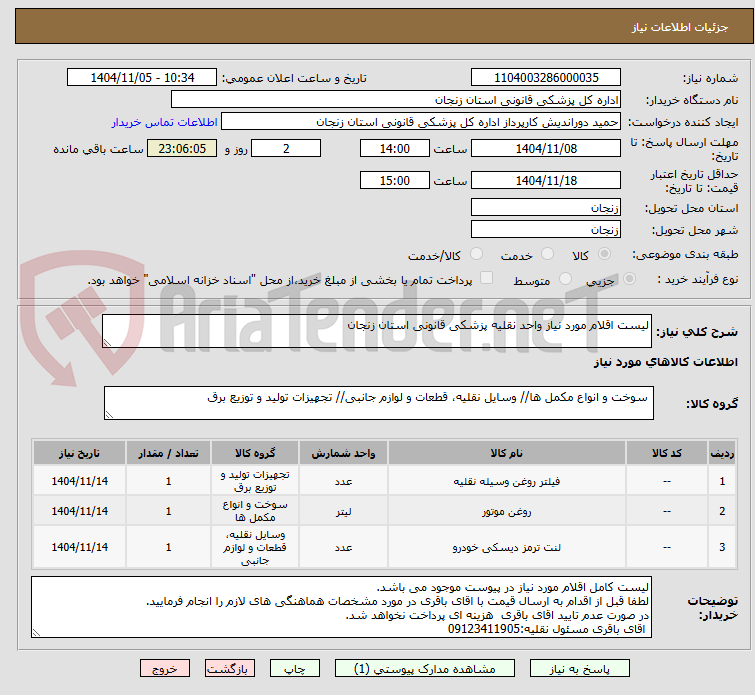755x695 pixels.
Task: Click the جزئیات اطلاعات نیاز page title
Action: pyautogui.click(x=680, y=27)
